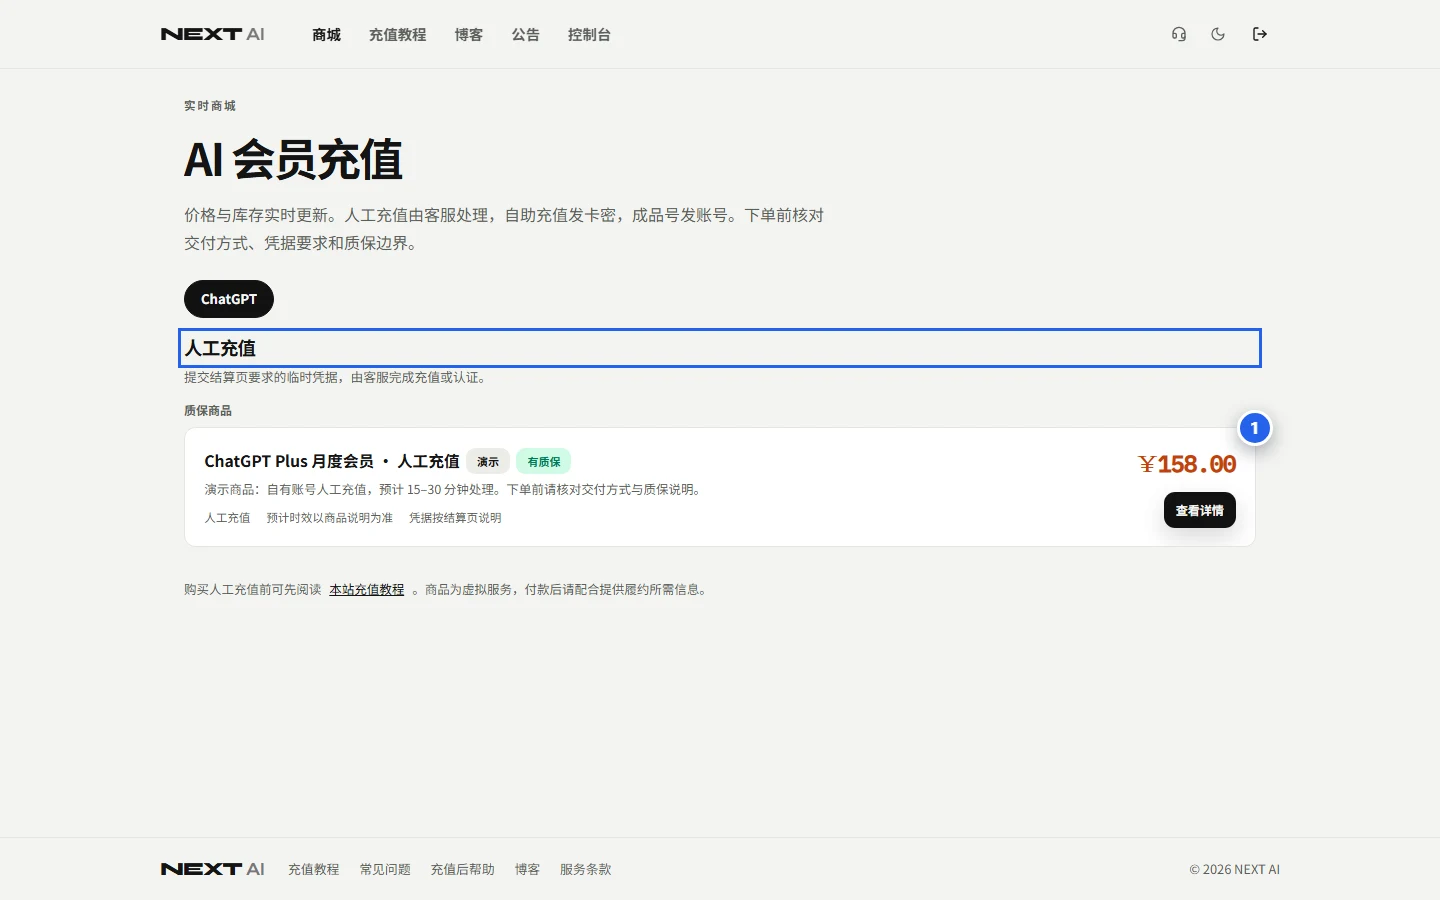Open 充值后帮助 footer link
The image size is (1440, 900).
[x=462, y=870]
